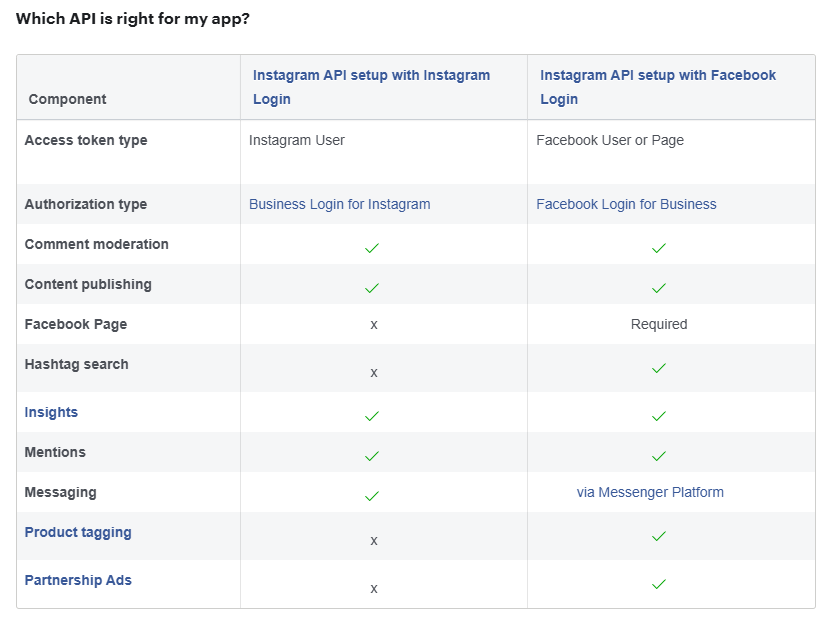Viewport: 824px width, 618px height.
Task: Click Mentions checkmark in Facebook Login column
Action: pyautogui.click(x=659, y=456)
